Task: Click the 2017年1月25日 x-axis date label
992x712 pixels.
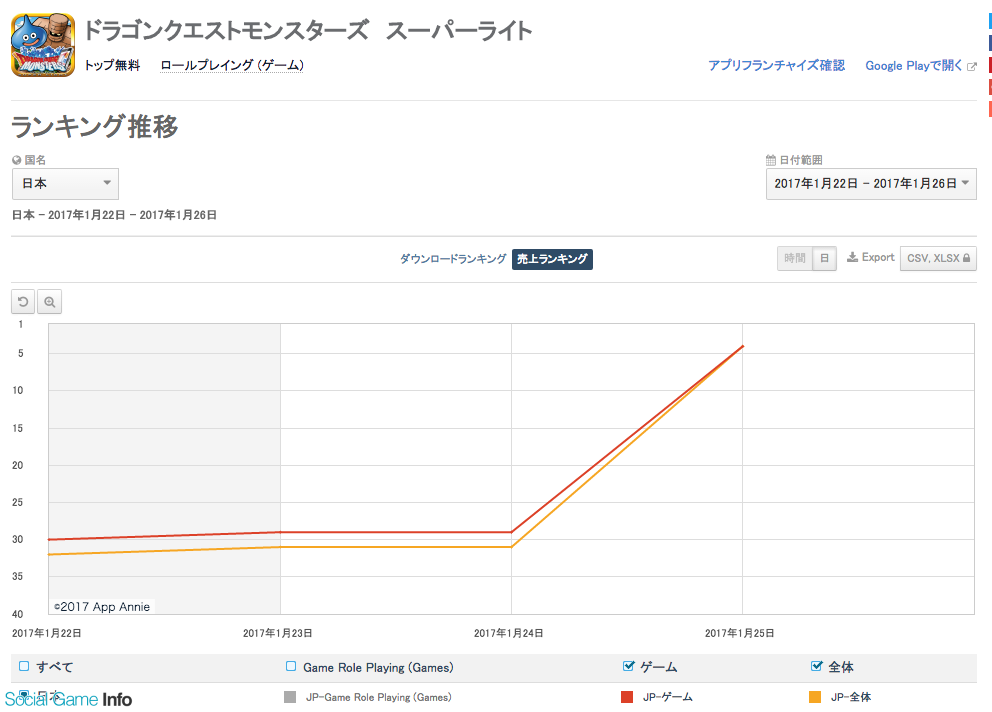Action: coord(740,633)
